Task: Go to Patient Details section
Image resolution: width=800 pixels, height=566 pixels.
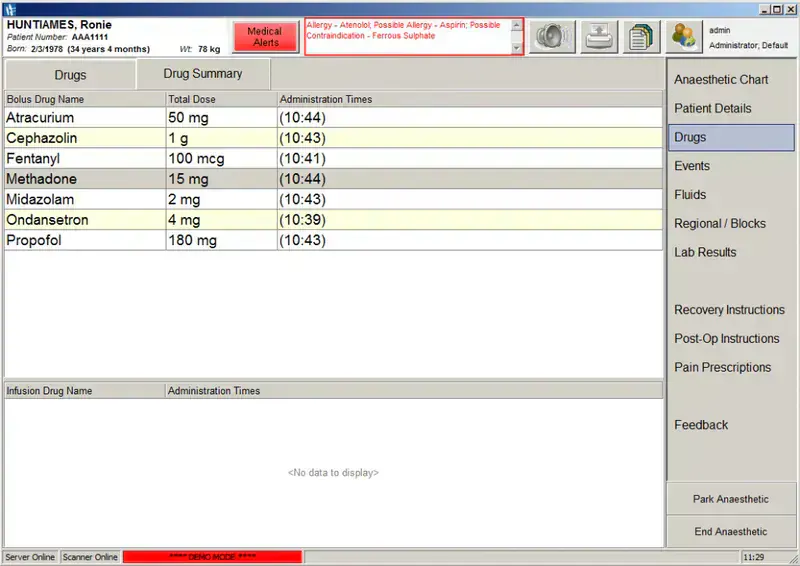Action: 712,109
